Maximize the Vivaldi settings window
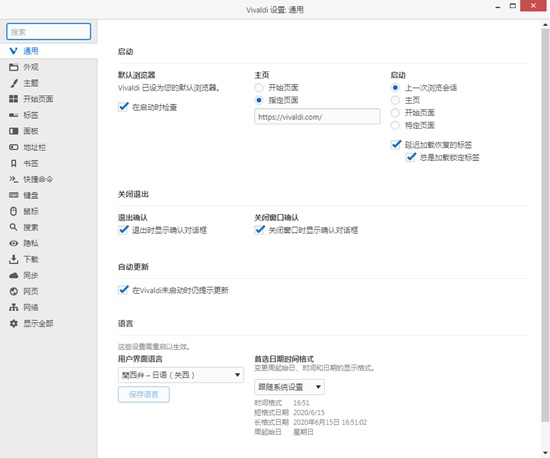 (x=512, y=6)
